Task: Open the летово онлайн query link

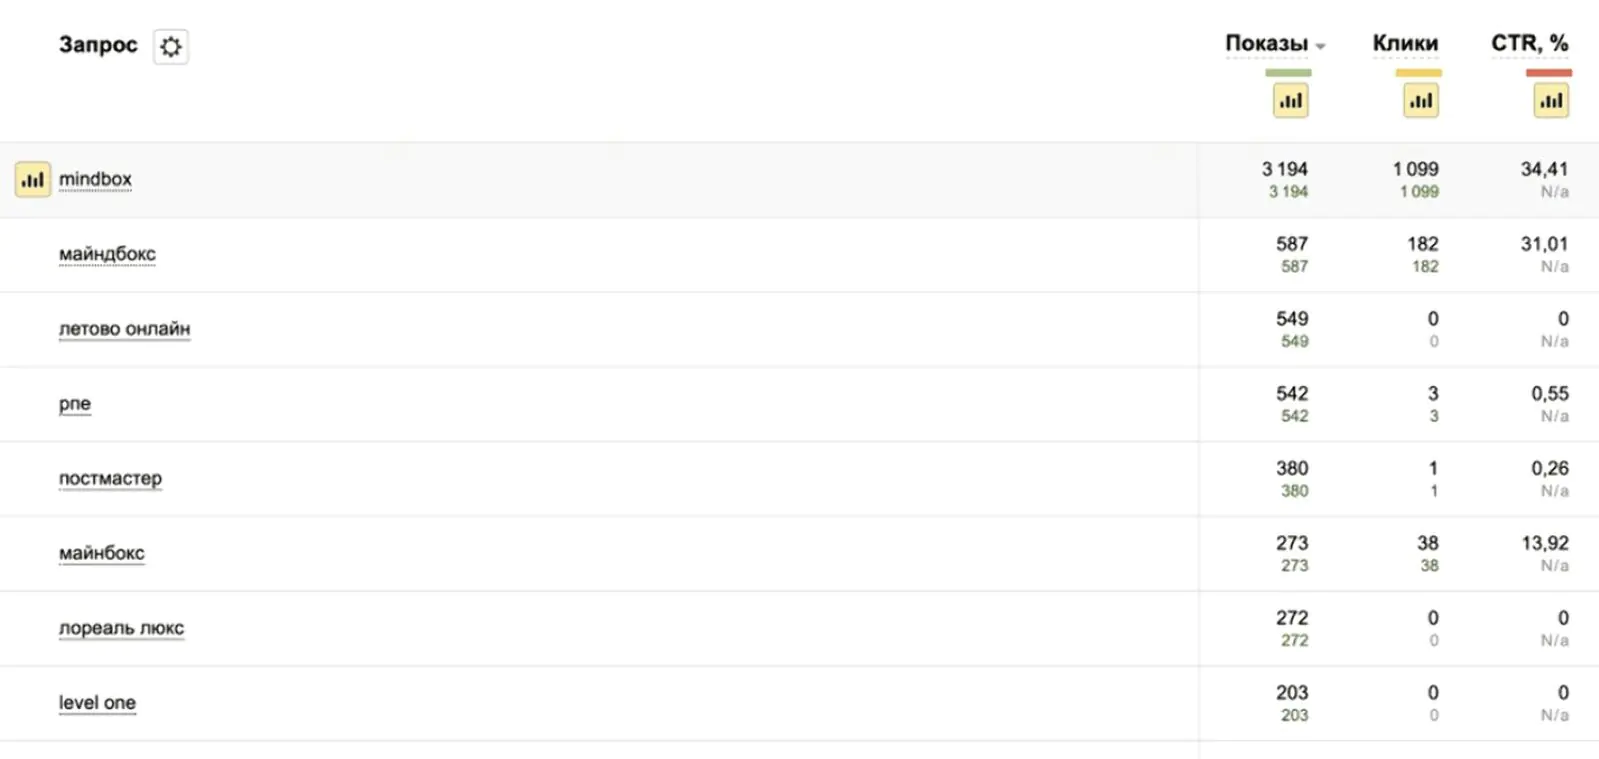Action: [124, 329]
